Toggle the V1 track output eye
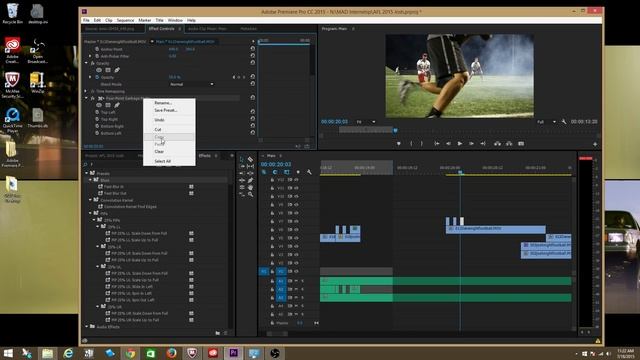Image resolution: width=640 pixels, height=360 pixels. pyautogui.click(x=296, y=271)
